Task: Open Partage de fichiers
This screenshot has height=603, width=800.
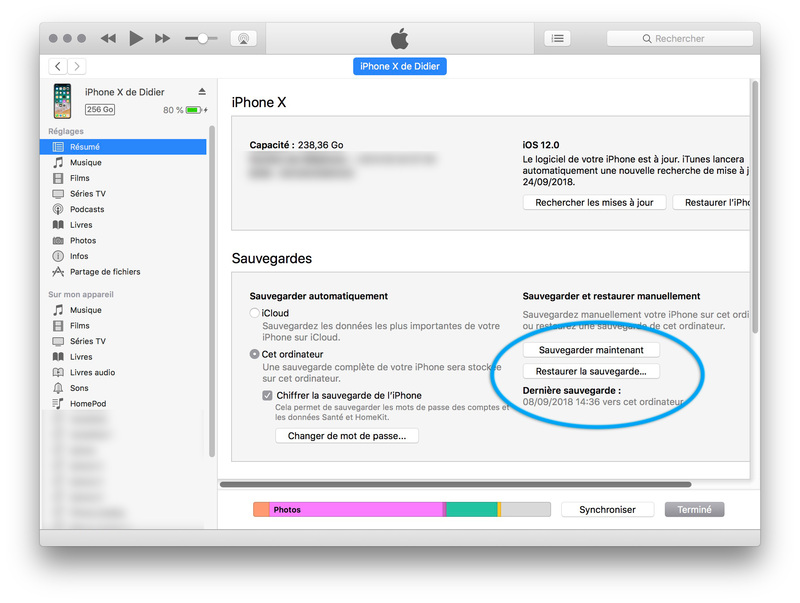Action: coord(123,272)
